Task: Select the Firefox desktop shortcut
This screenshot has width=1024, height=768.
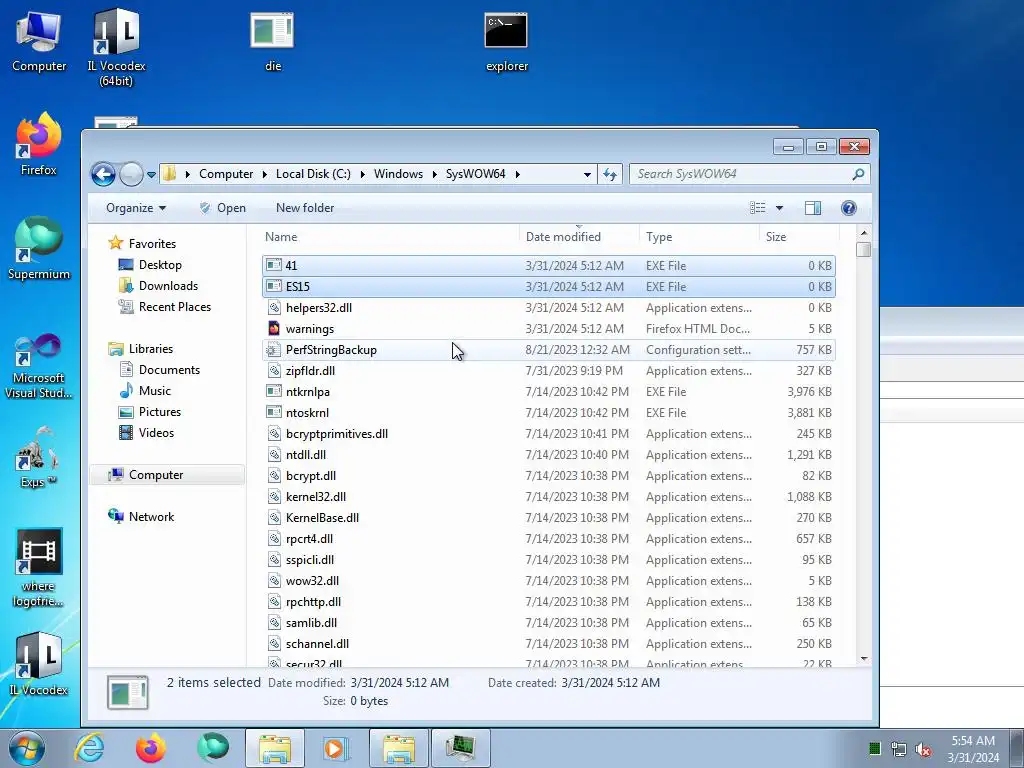Action: click(x=39, y=144)
